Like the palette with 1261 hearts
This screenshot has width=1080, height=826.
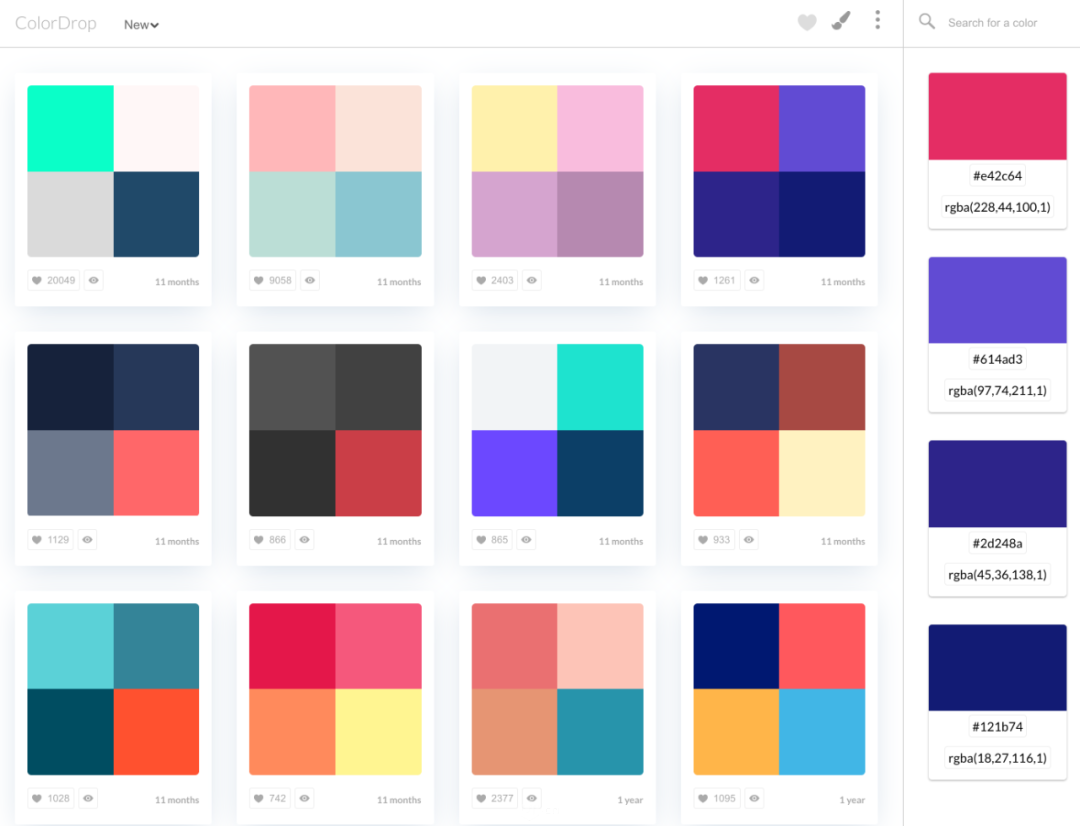(716, 280)
